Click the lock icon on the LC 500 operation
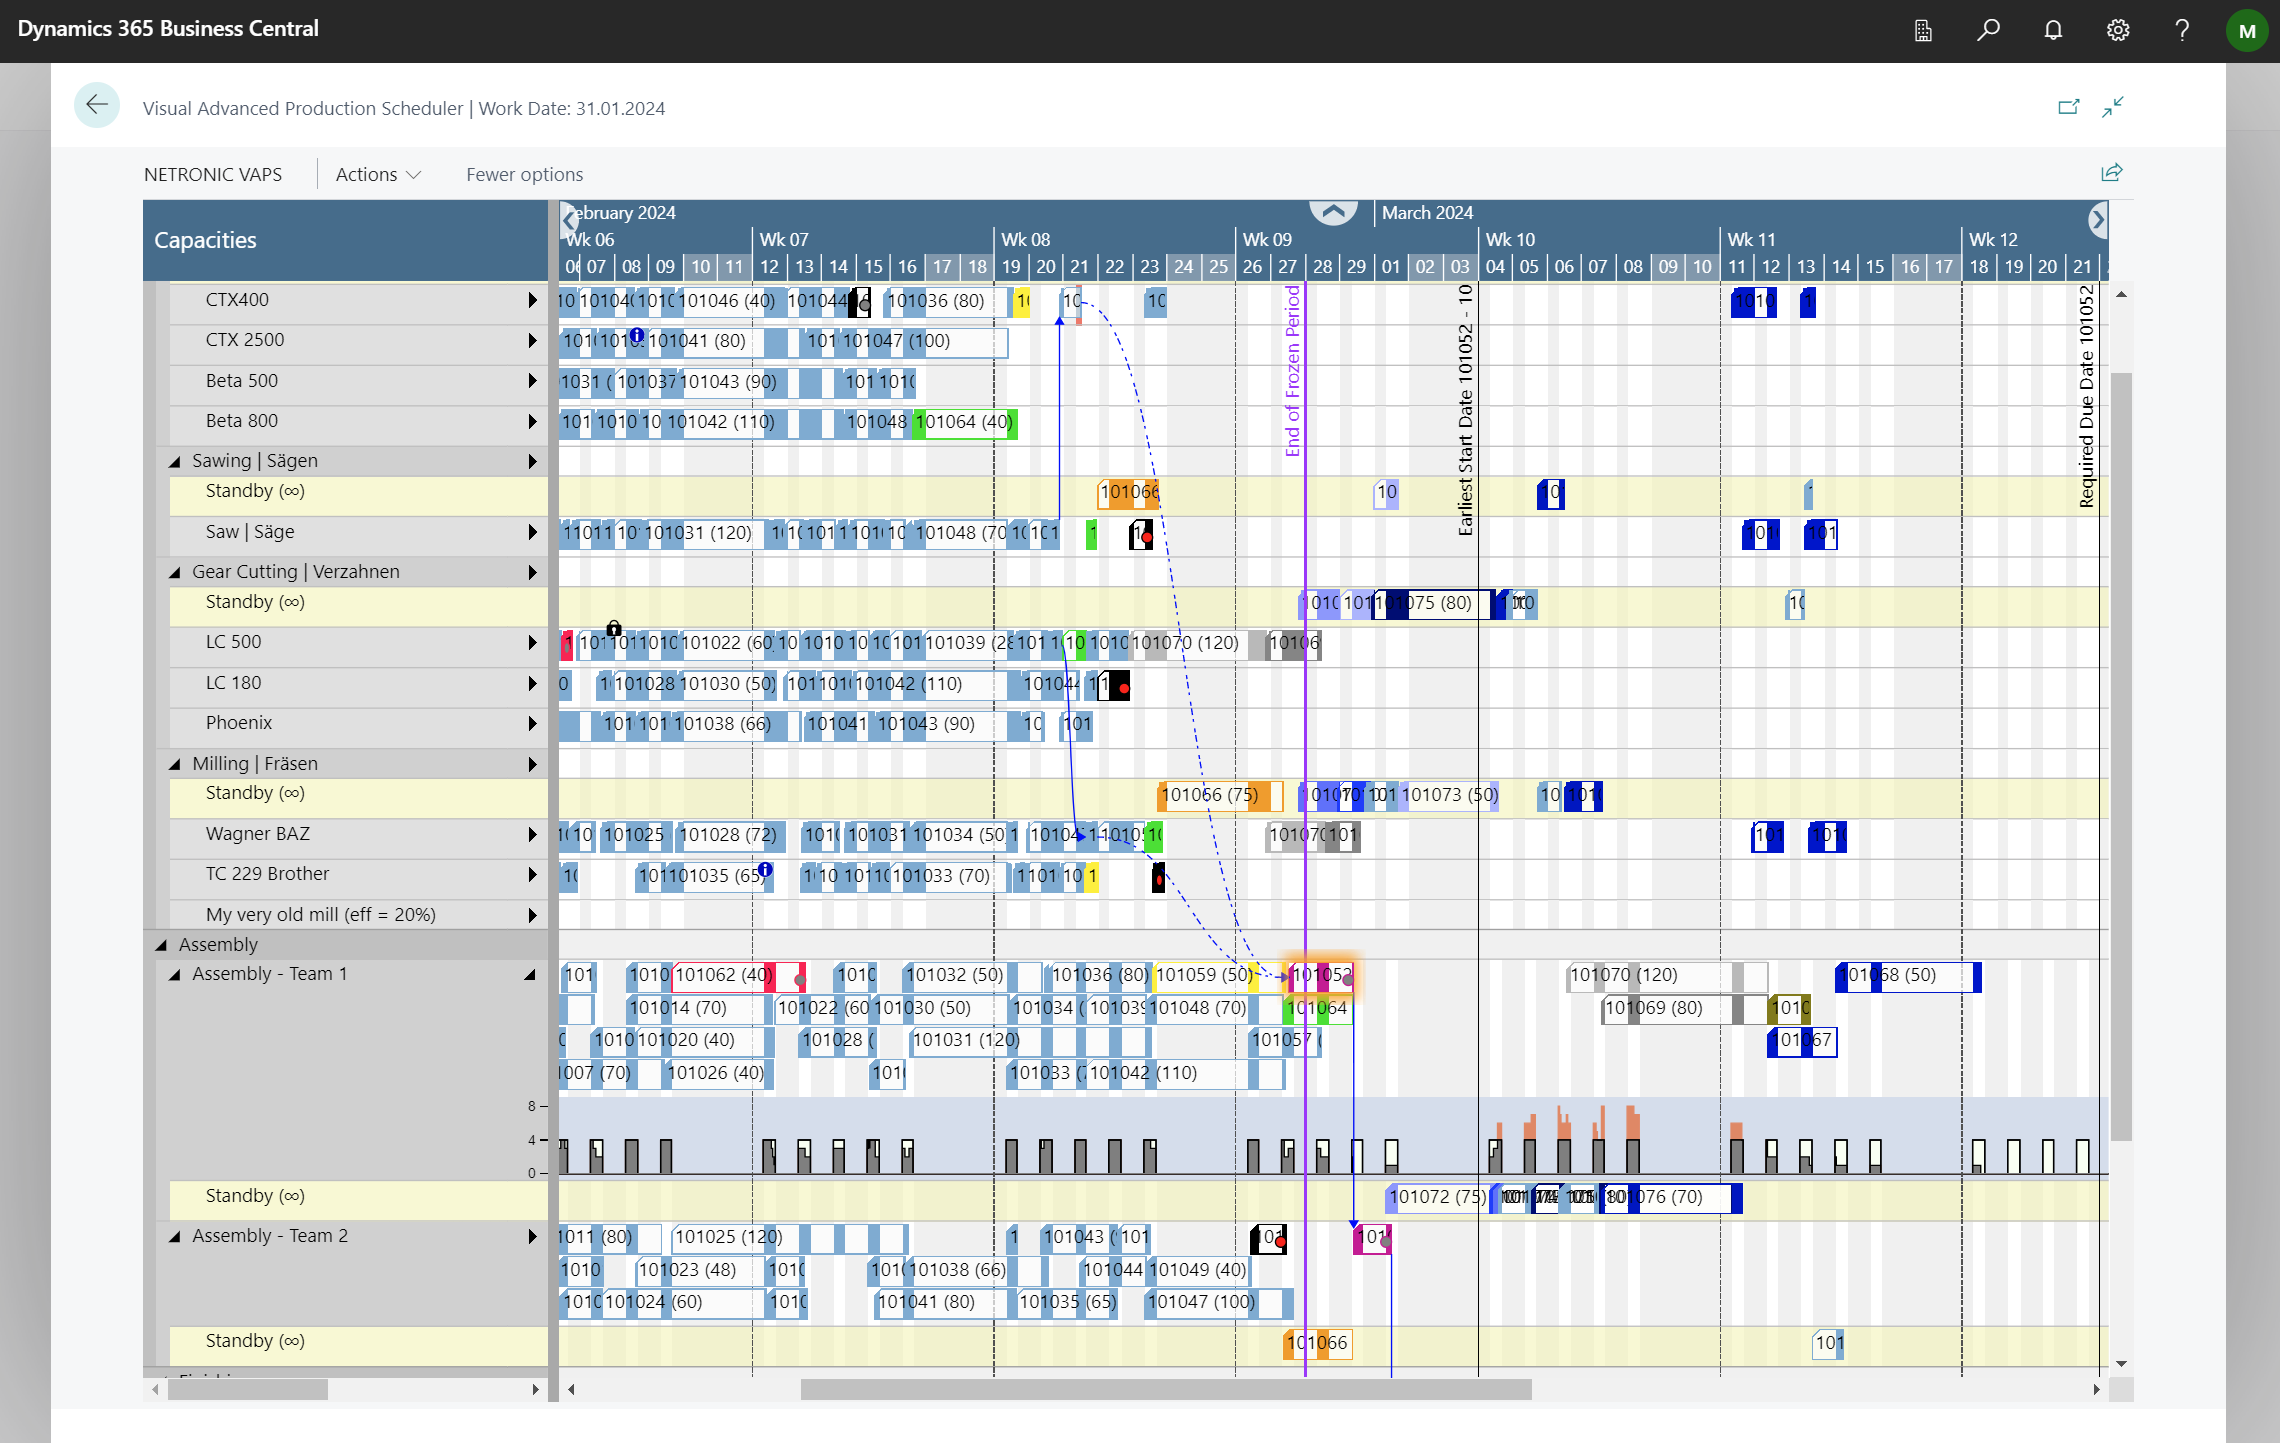 point(614,630)
